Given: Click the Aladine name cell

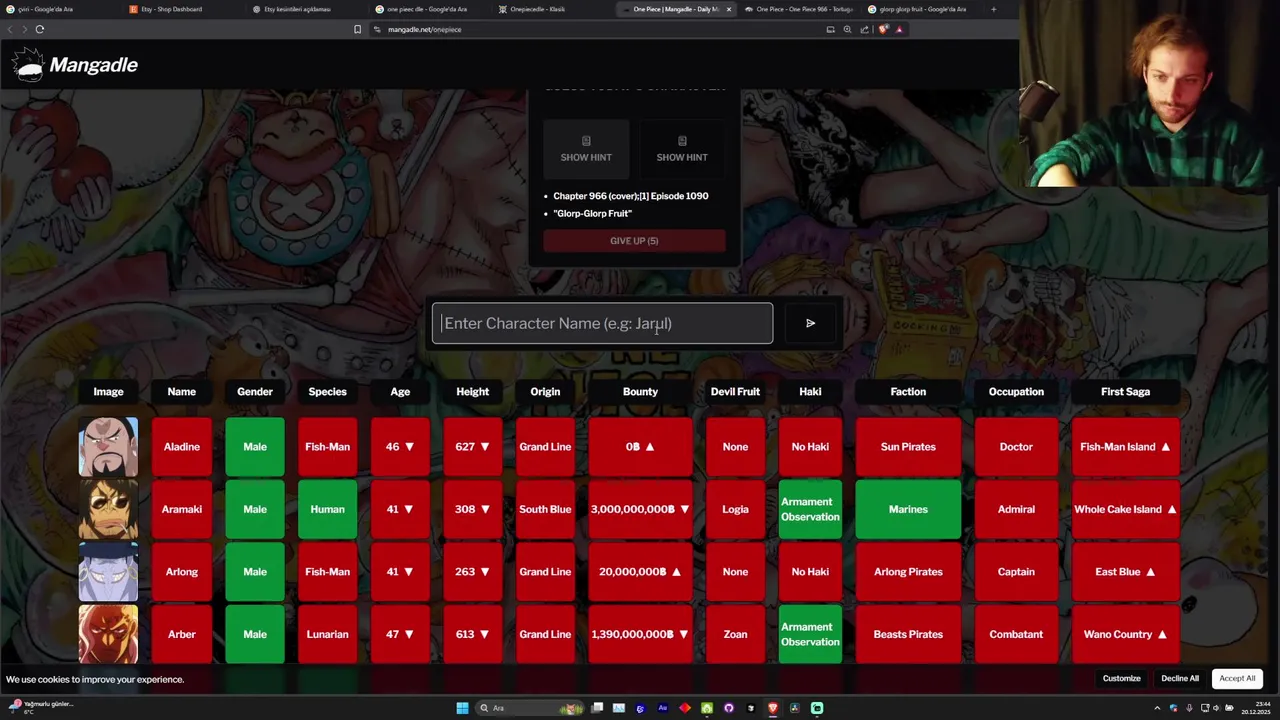Looking at the screenshot, I should (x=181, y=447).
